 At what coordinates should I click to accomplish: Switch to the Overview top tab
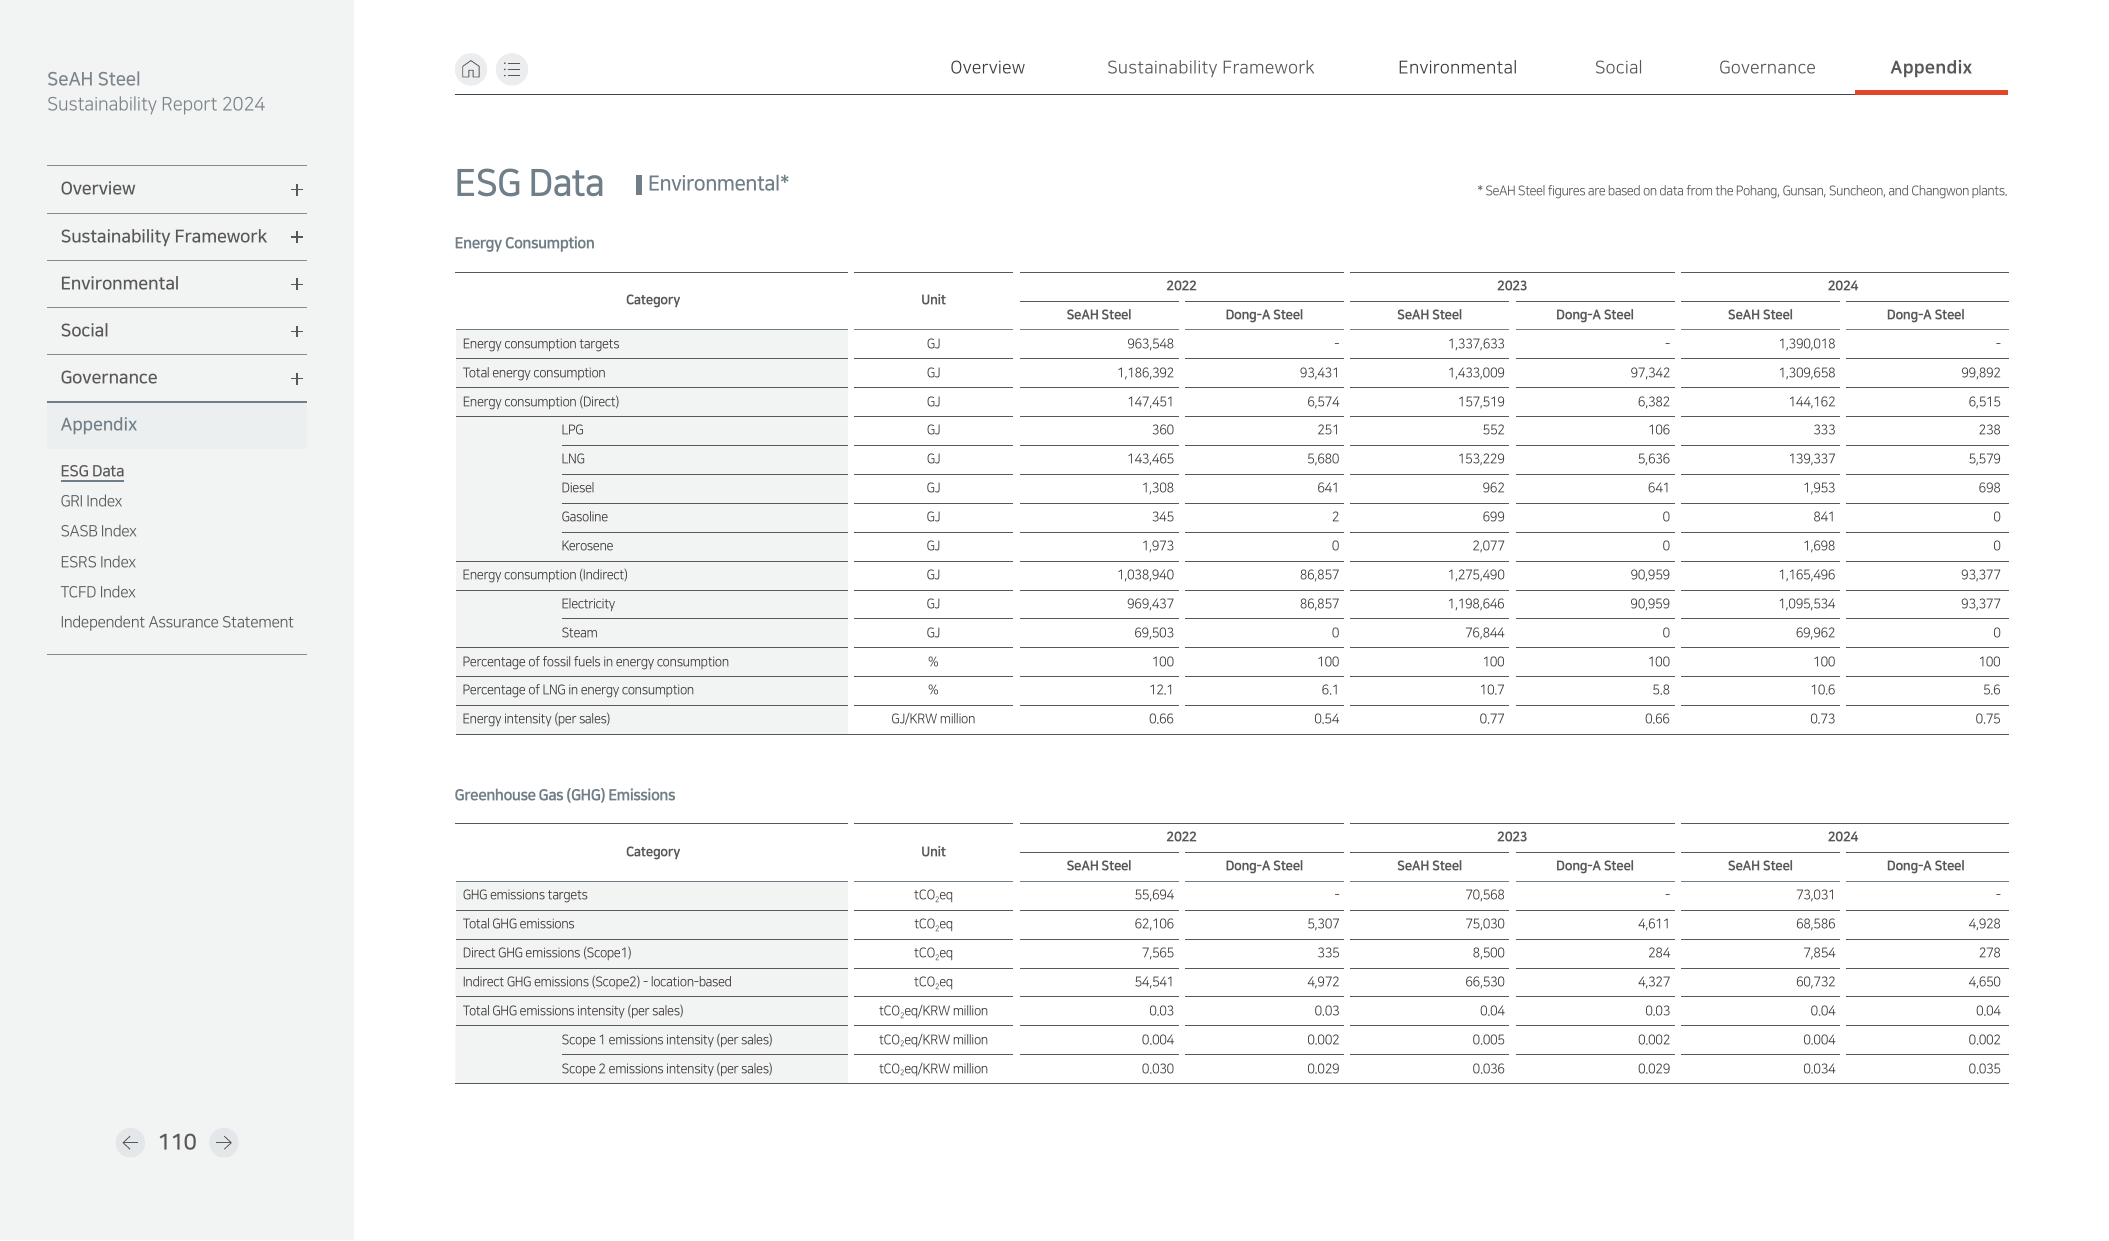tap(987, 68)
